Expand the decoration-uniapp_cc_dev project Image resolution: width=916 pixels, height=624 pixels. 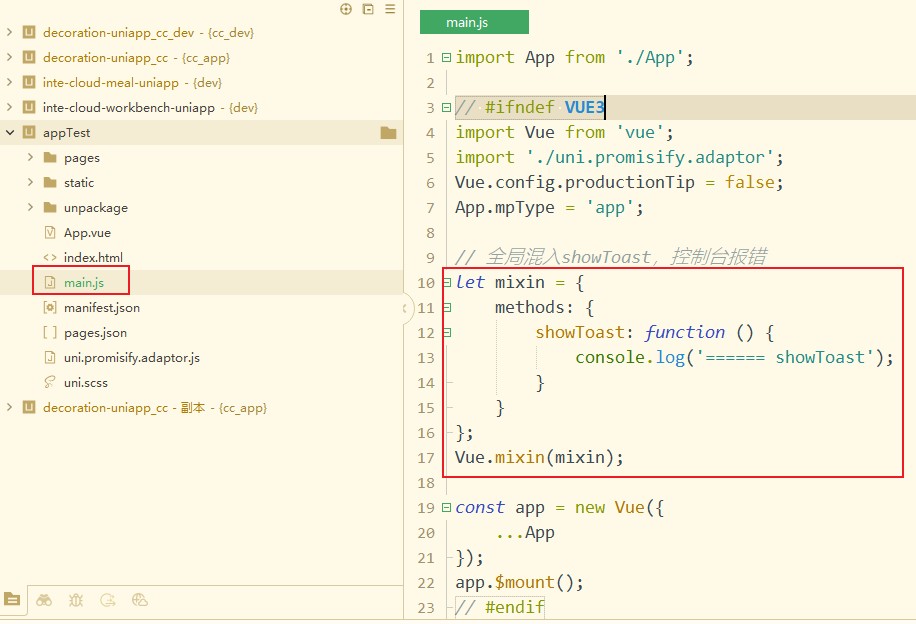coord(10,33)
